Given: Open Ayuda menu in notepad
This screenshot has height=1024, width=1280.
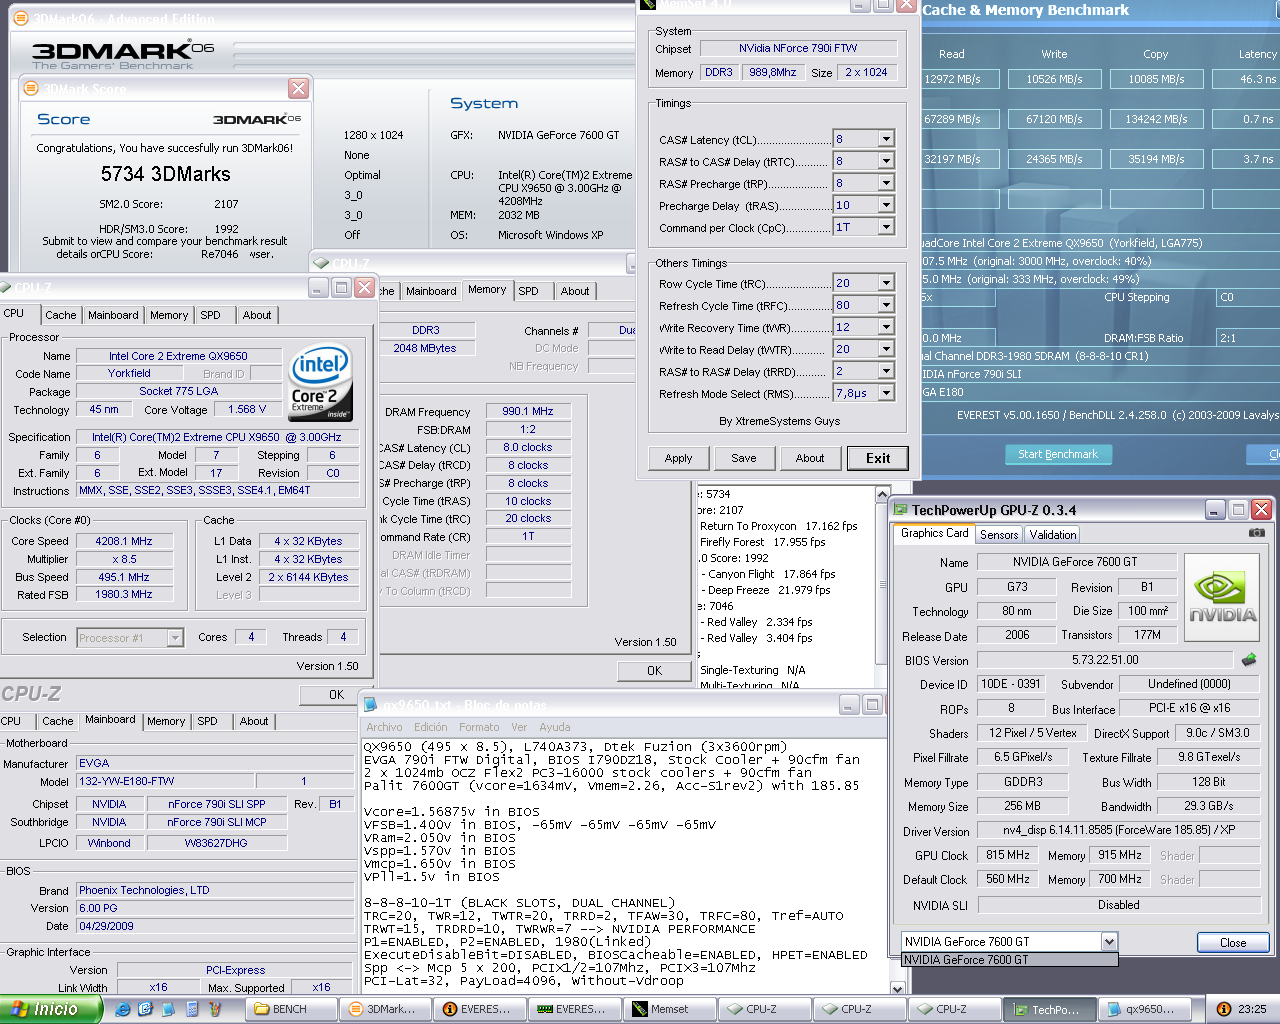Looking at the screenshot, I should 555,727.
